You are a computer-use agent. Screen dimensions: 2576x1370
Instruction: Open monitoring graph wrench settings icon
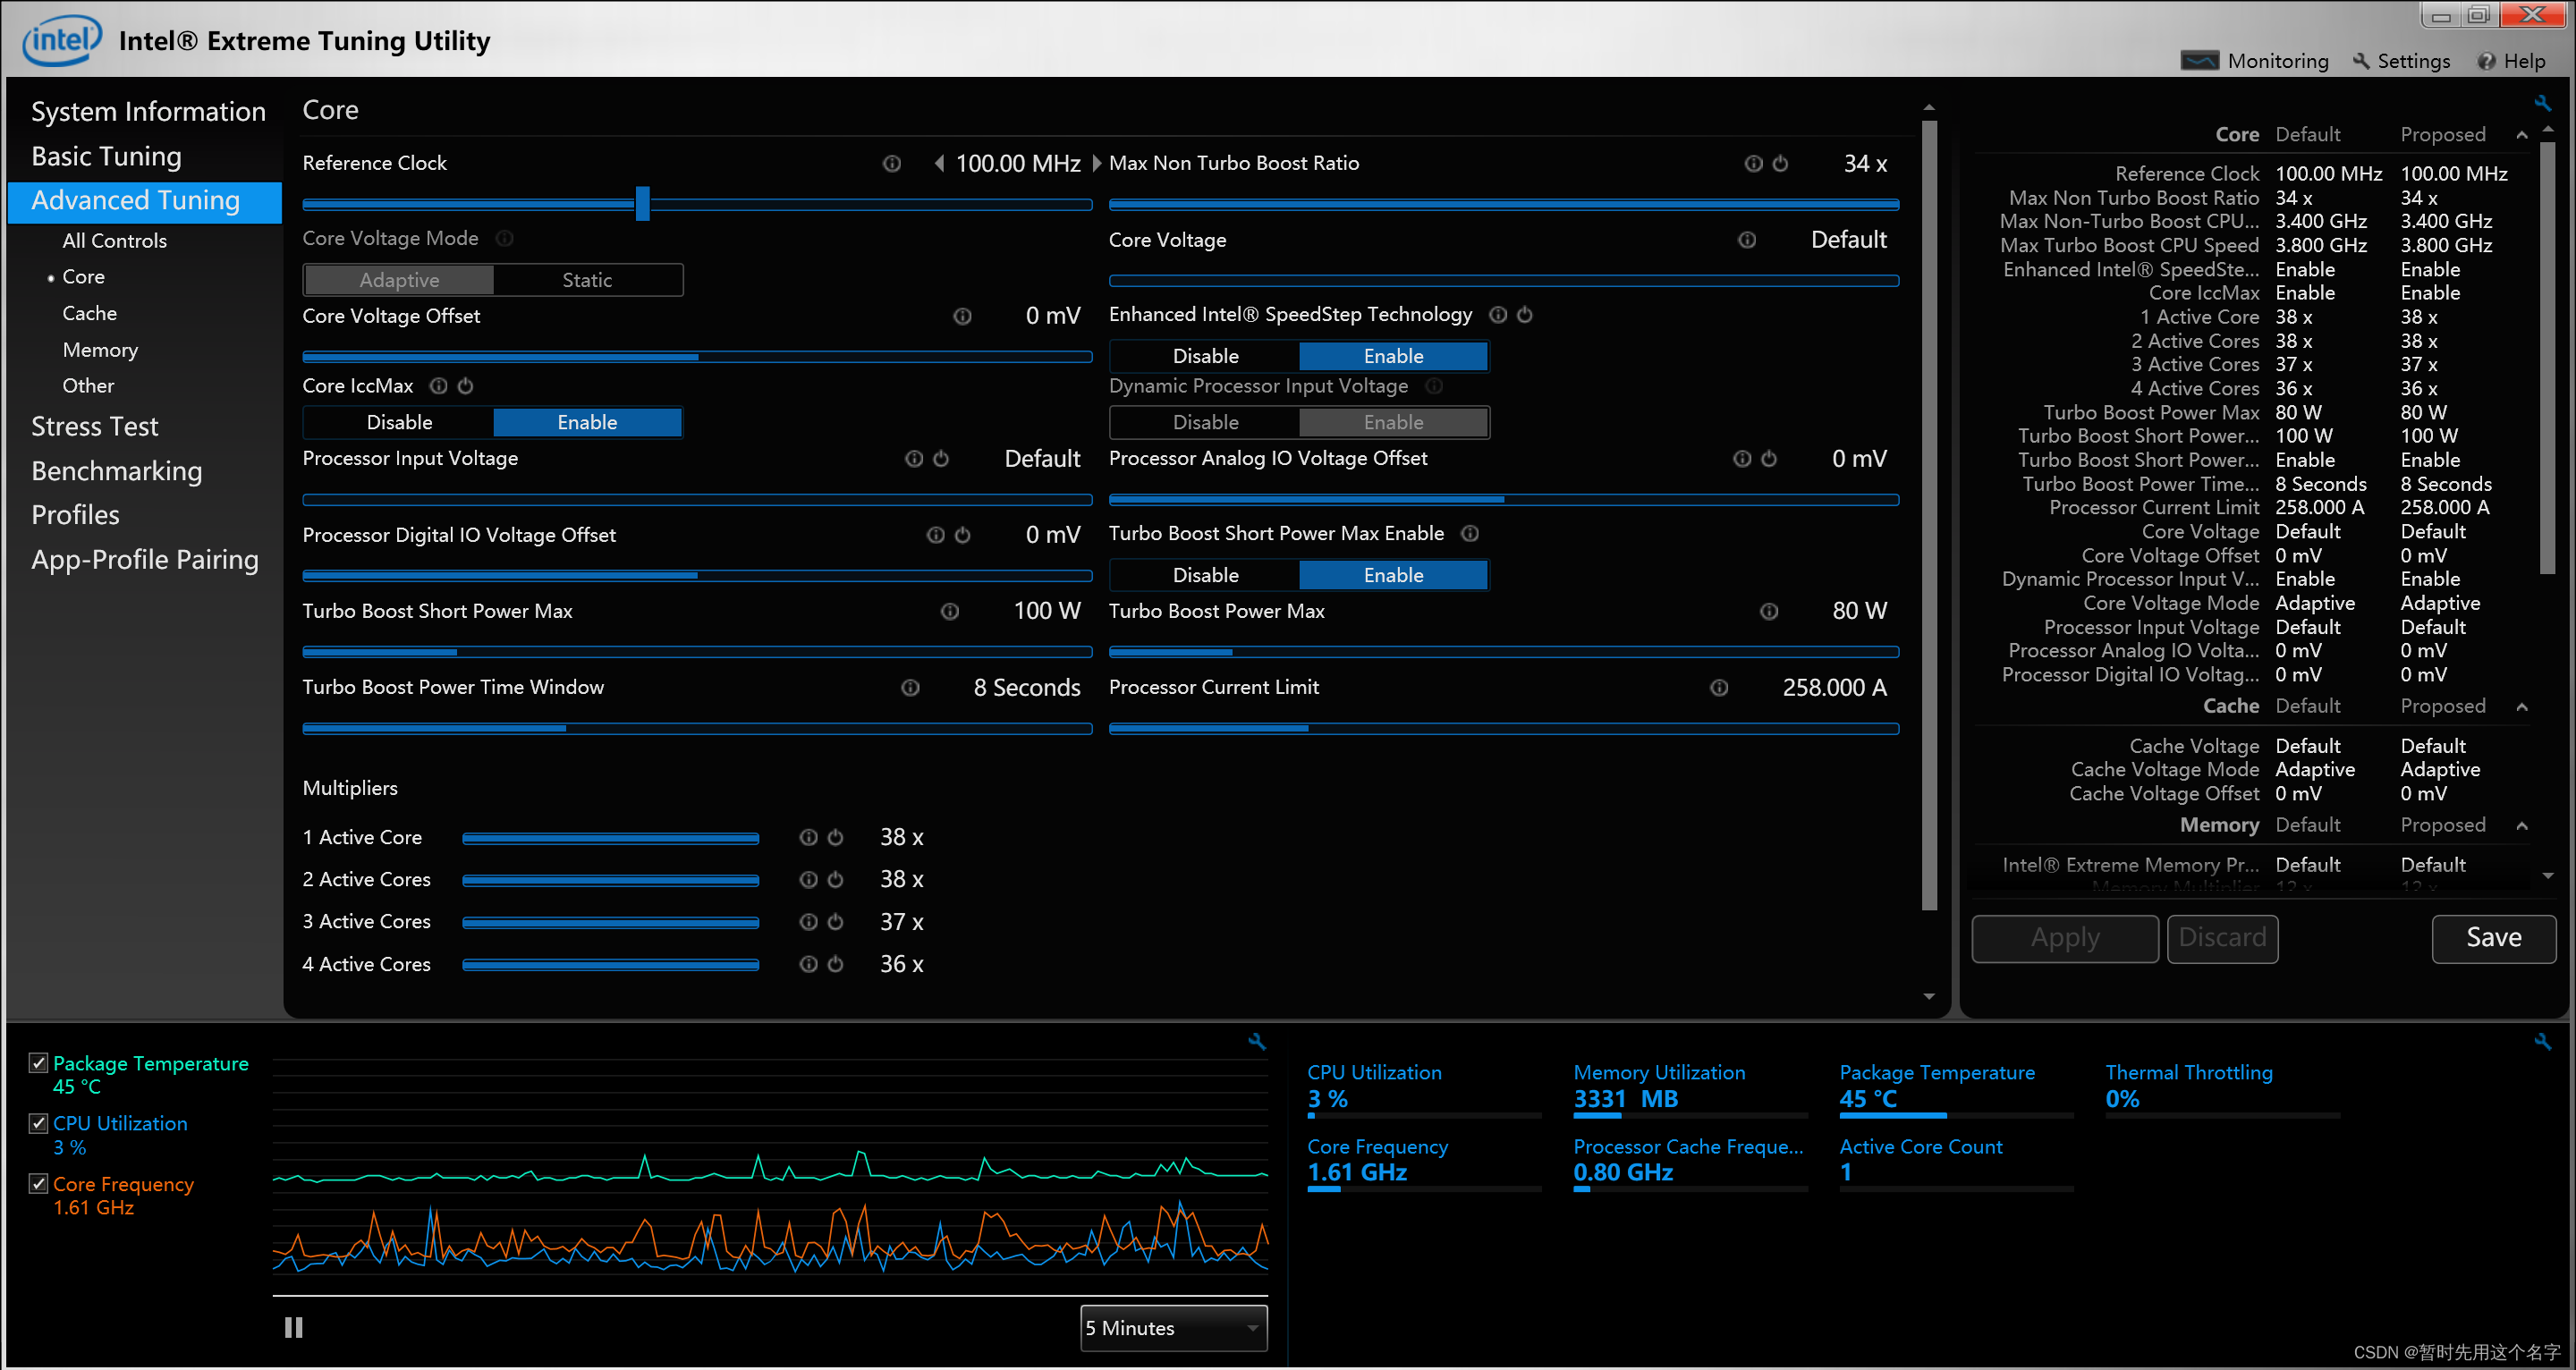(1257, 1042)
